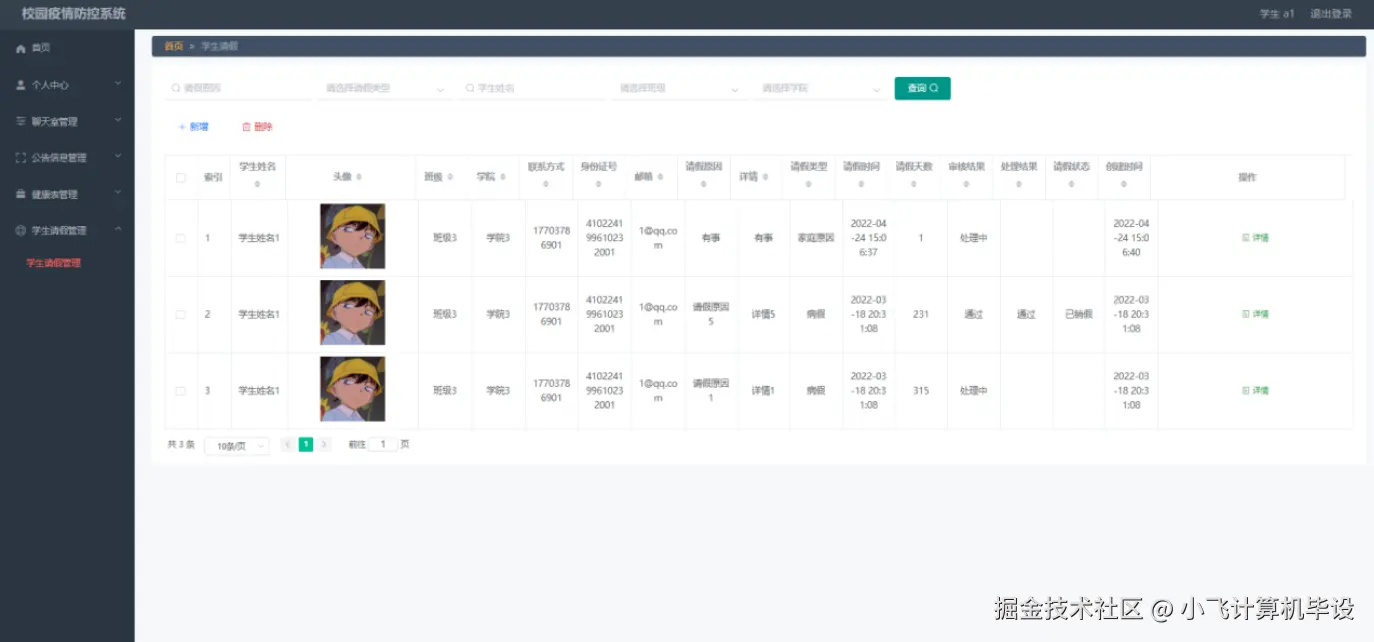
Task: Select page 1 in pagination
Action: [306, 445]
